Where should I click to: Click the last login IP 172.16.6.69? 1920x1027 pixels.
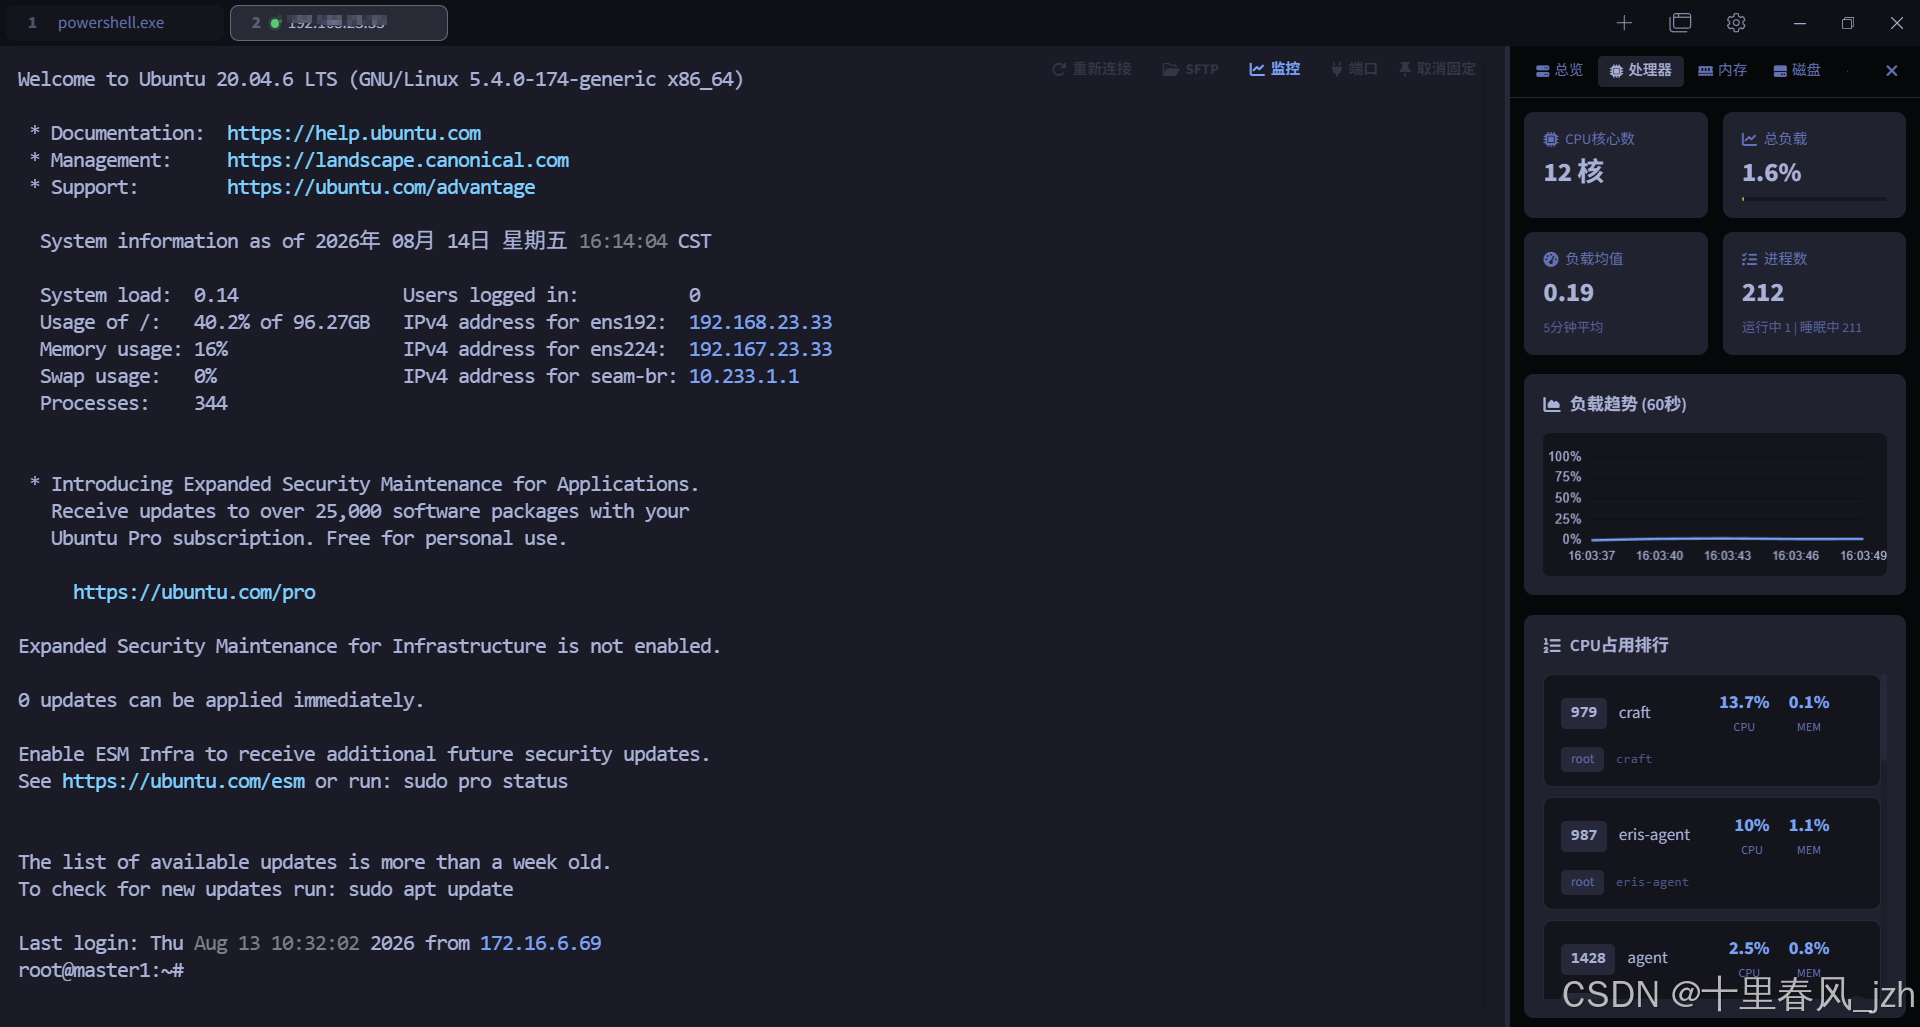tap(541, 943)
